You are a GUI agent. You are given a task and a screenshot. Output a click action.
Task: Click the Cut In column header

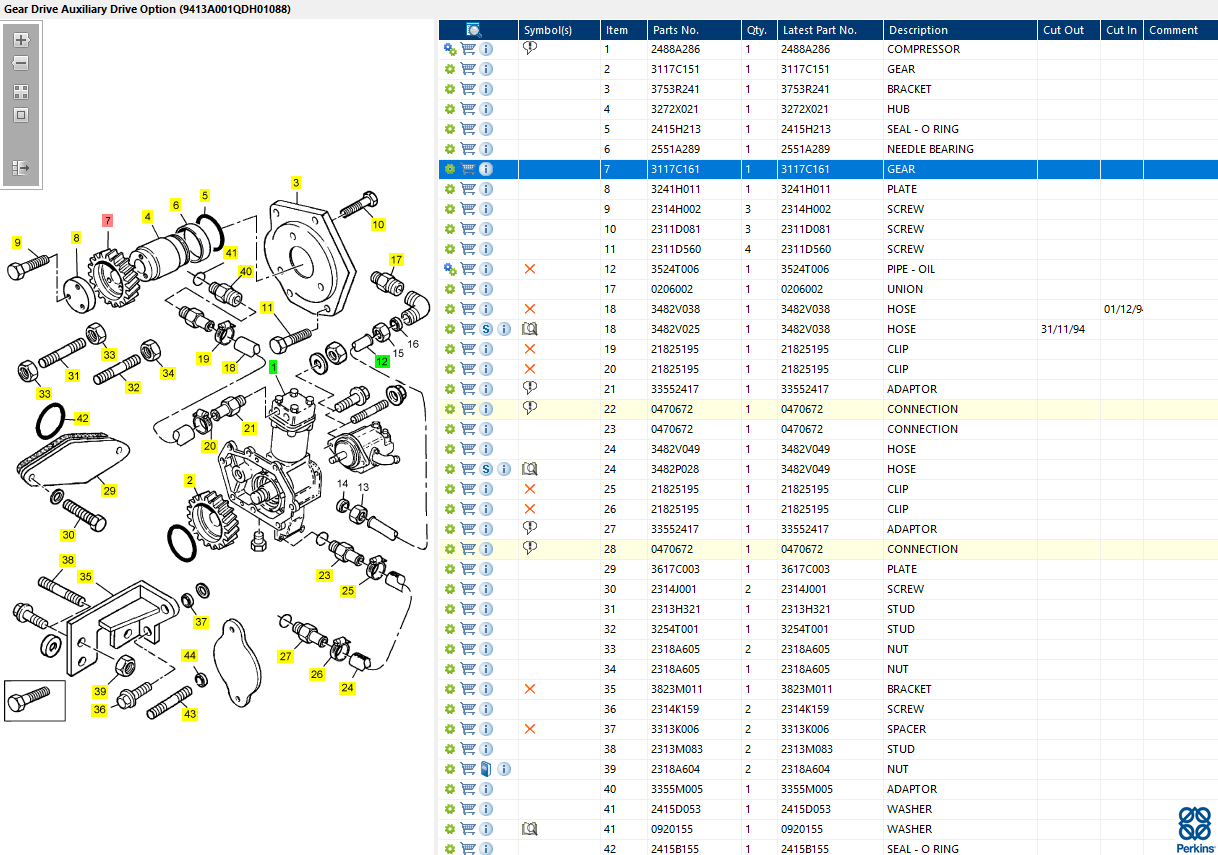coord(1122,30)
